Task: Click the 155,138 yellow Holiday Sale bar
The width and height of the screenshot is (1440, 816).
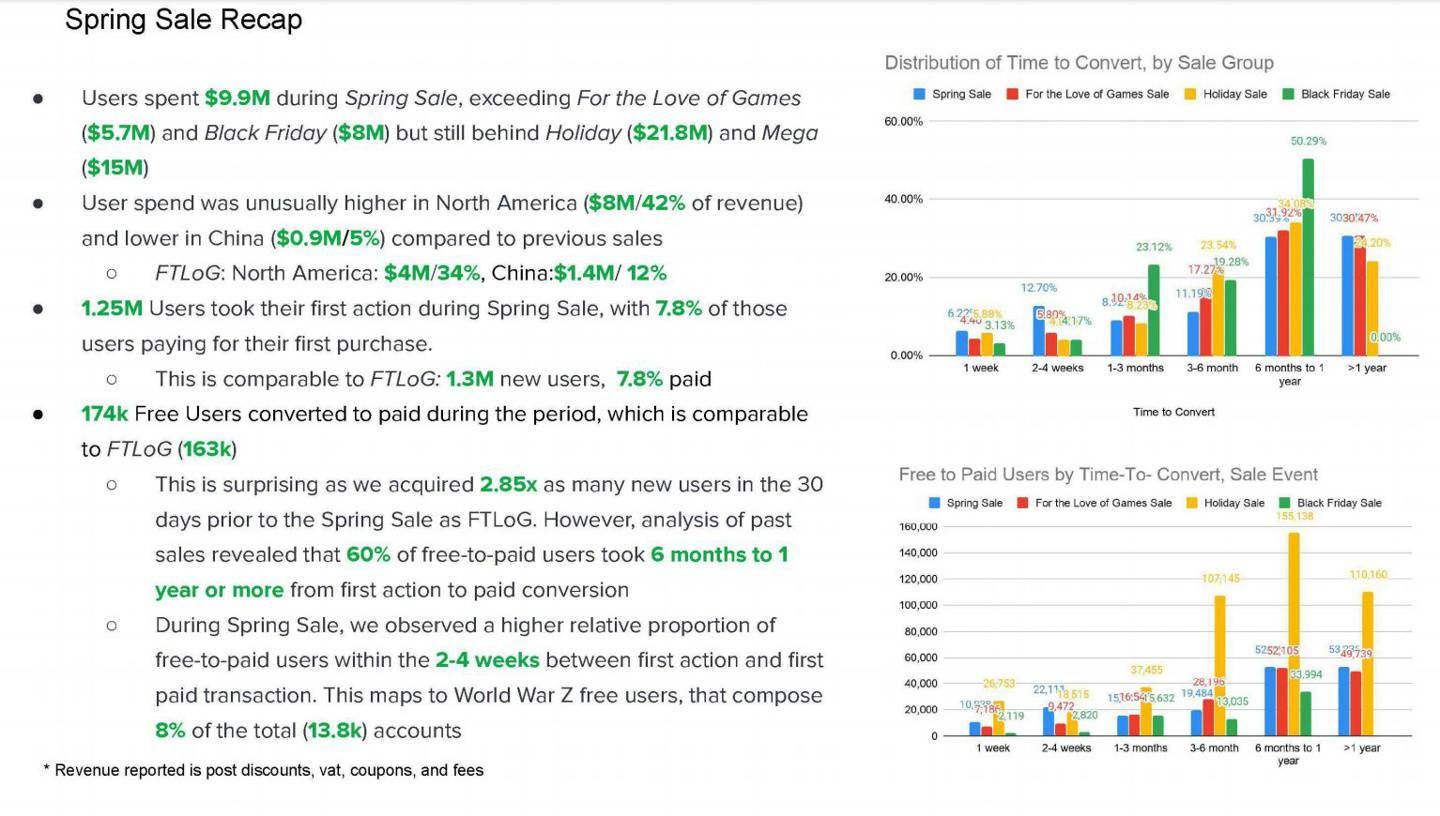Action: click(x=1294, y=634)
